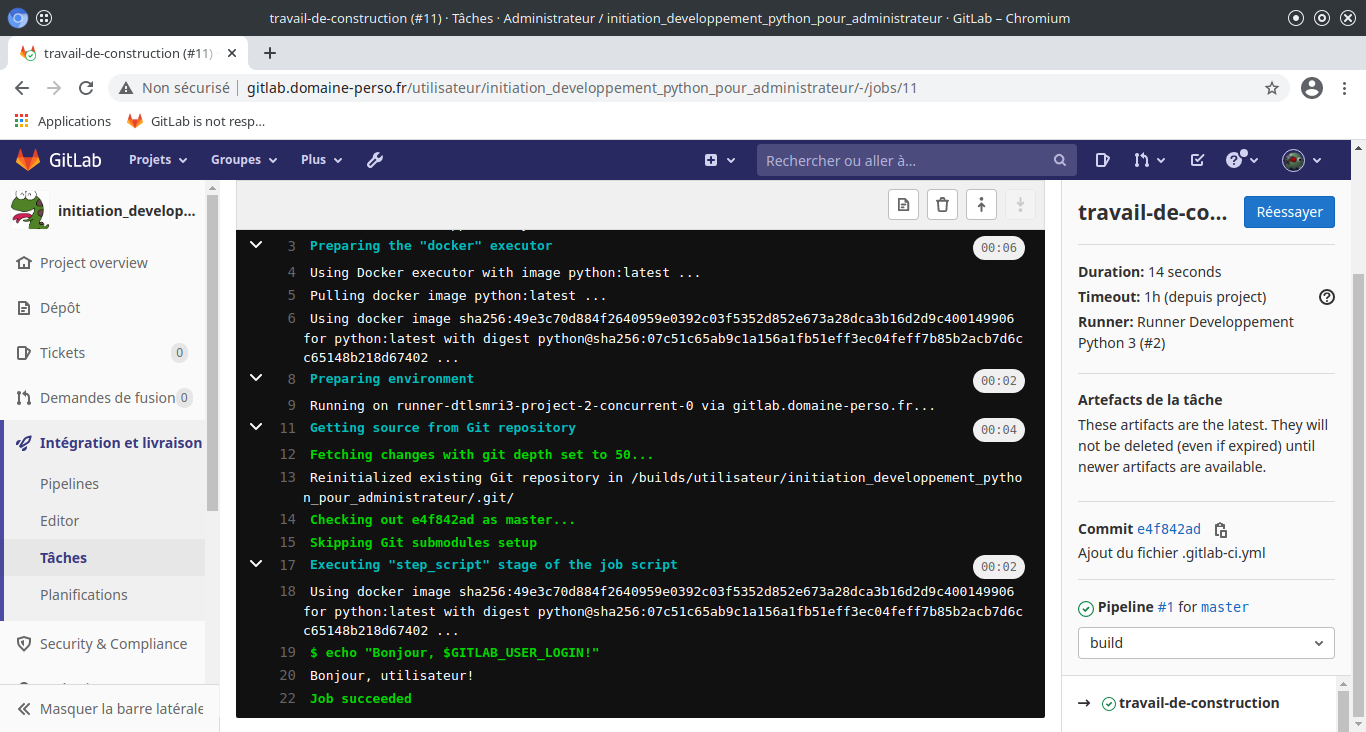Open commit e4f842ad link
1366x732 pixels.
[x=1169, y=529]
